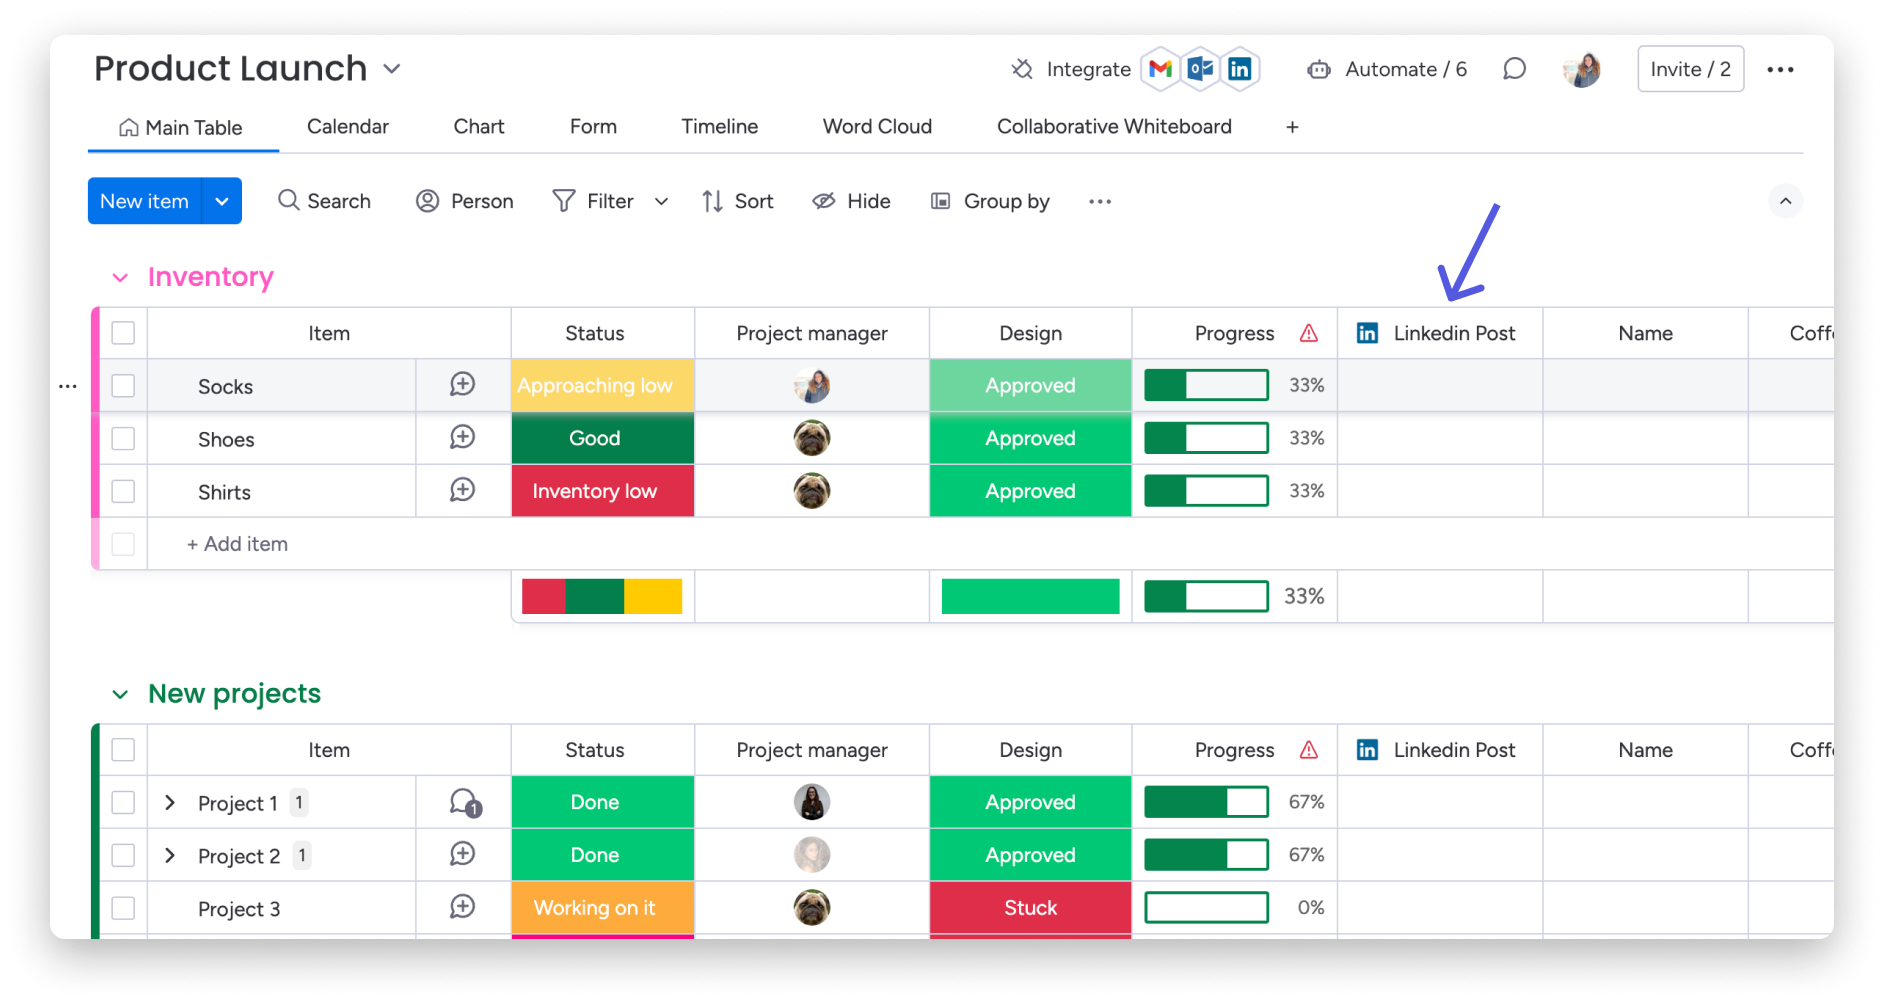The height and width of the screenshot is (1004, 1884).
Task: Open the Outlook integration icon
Action: coord(1200,69)
